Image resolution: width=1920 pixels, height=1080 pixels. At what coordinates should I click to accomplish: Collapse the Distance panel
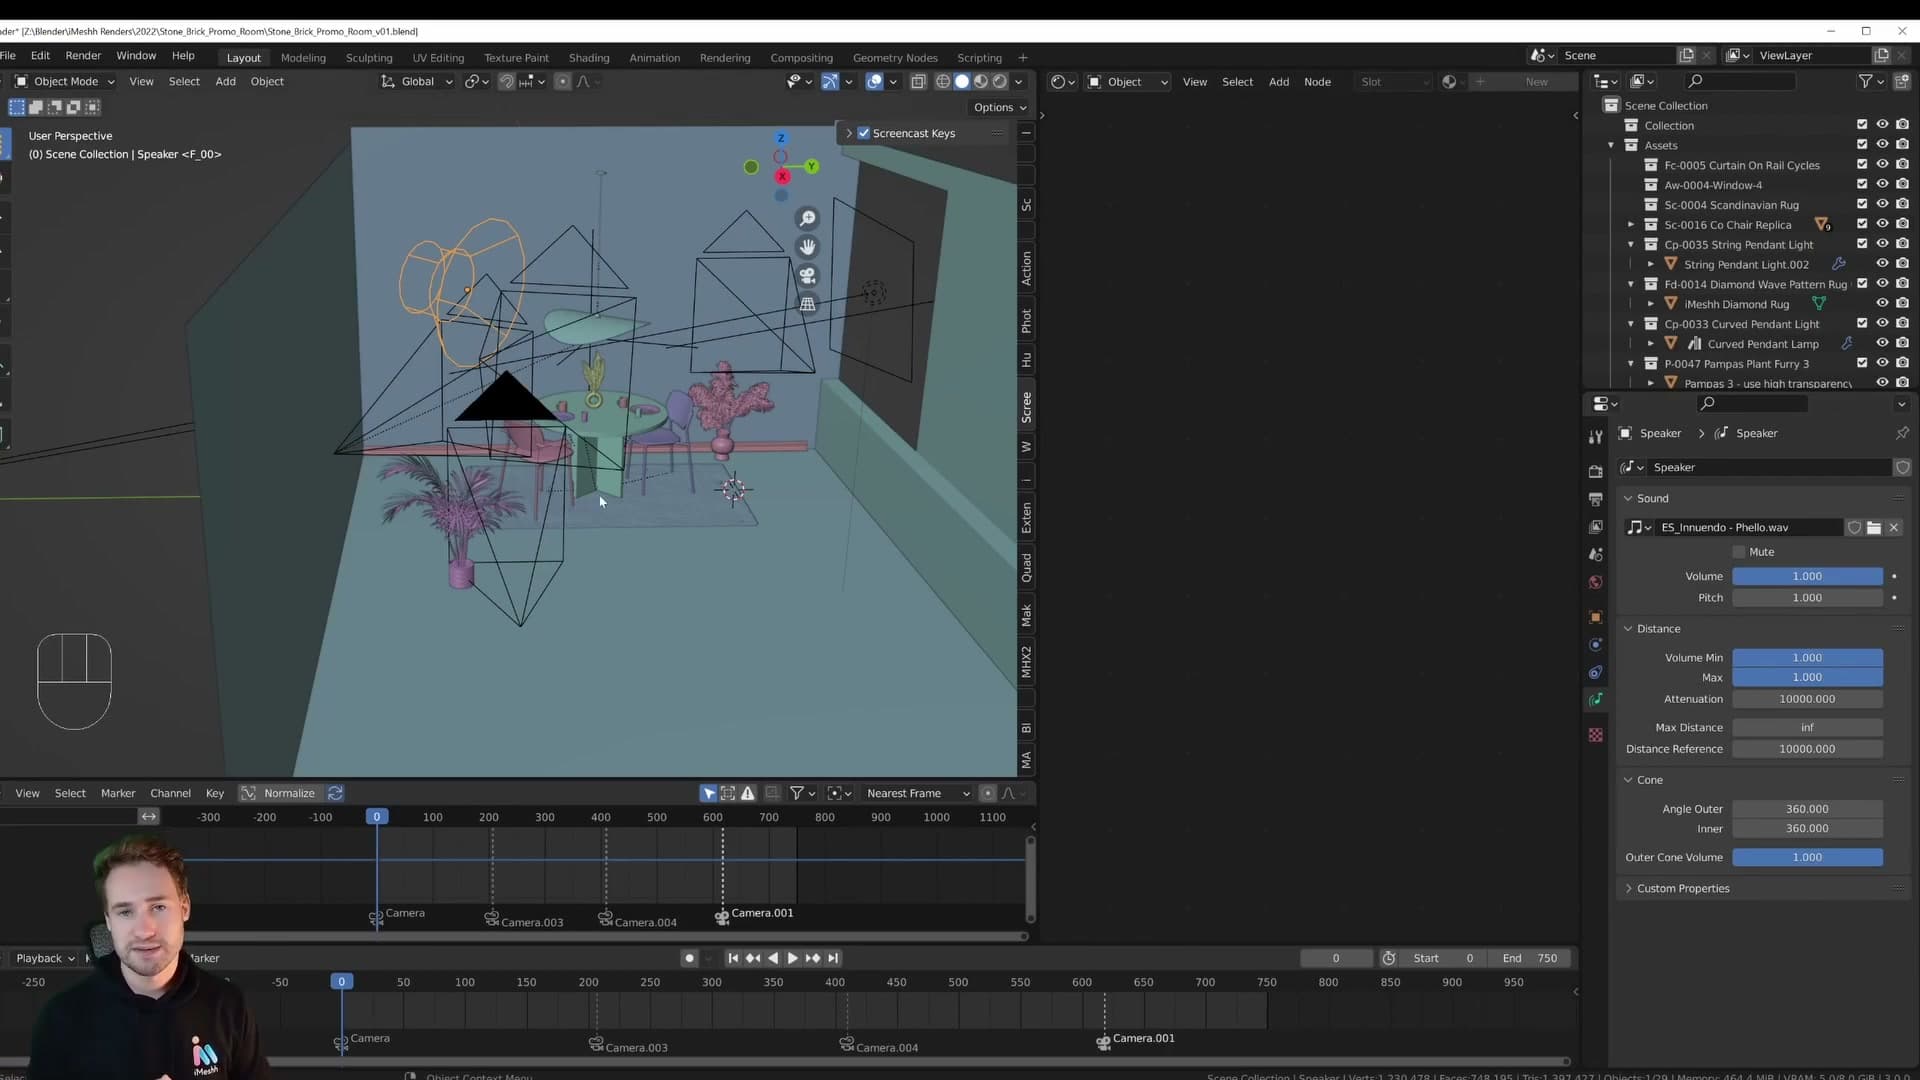tap(1628, 629)
